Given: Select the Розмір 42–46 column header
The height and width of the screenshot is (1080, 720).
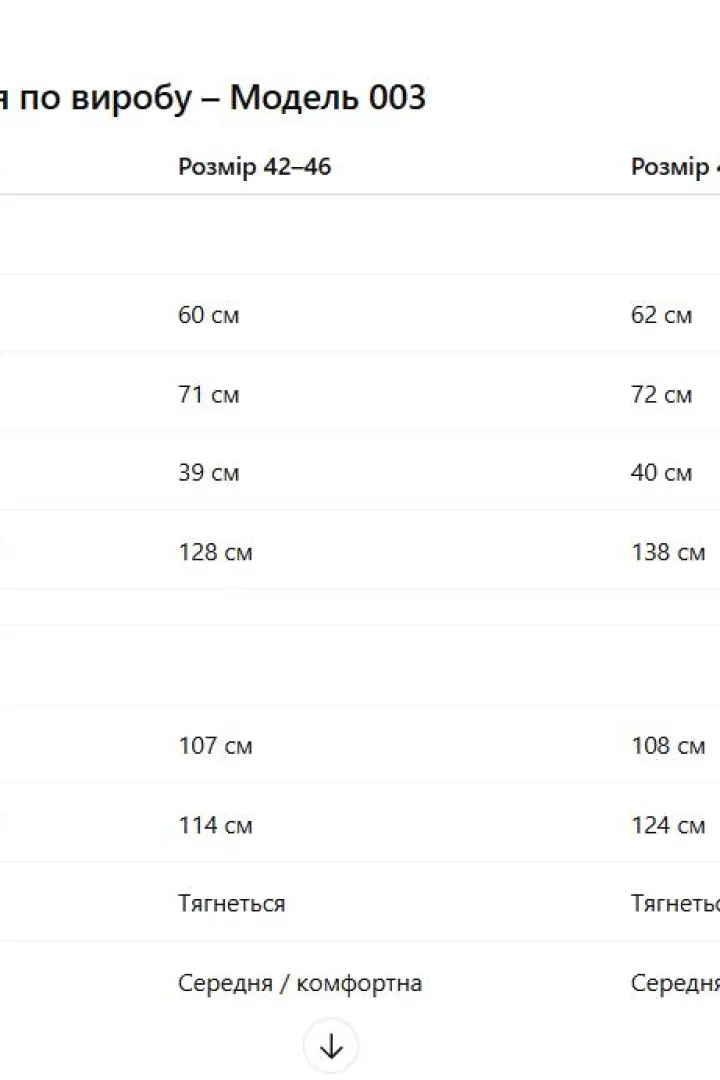Looking at the screenshot, I should [x=254, y=167].
